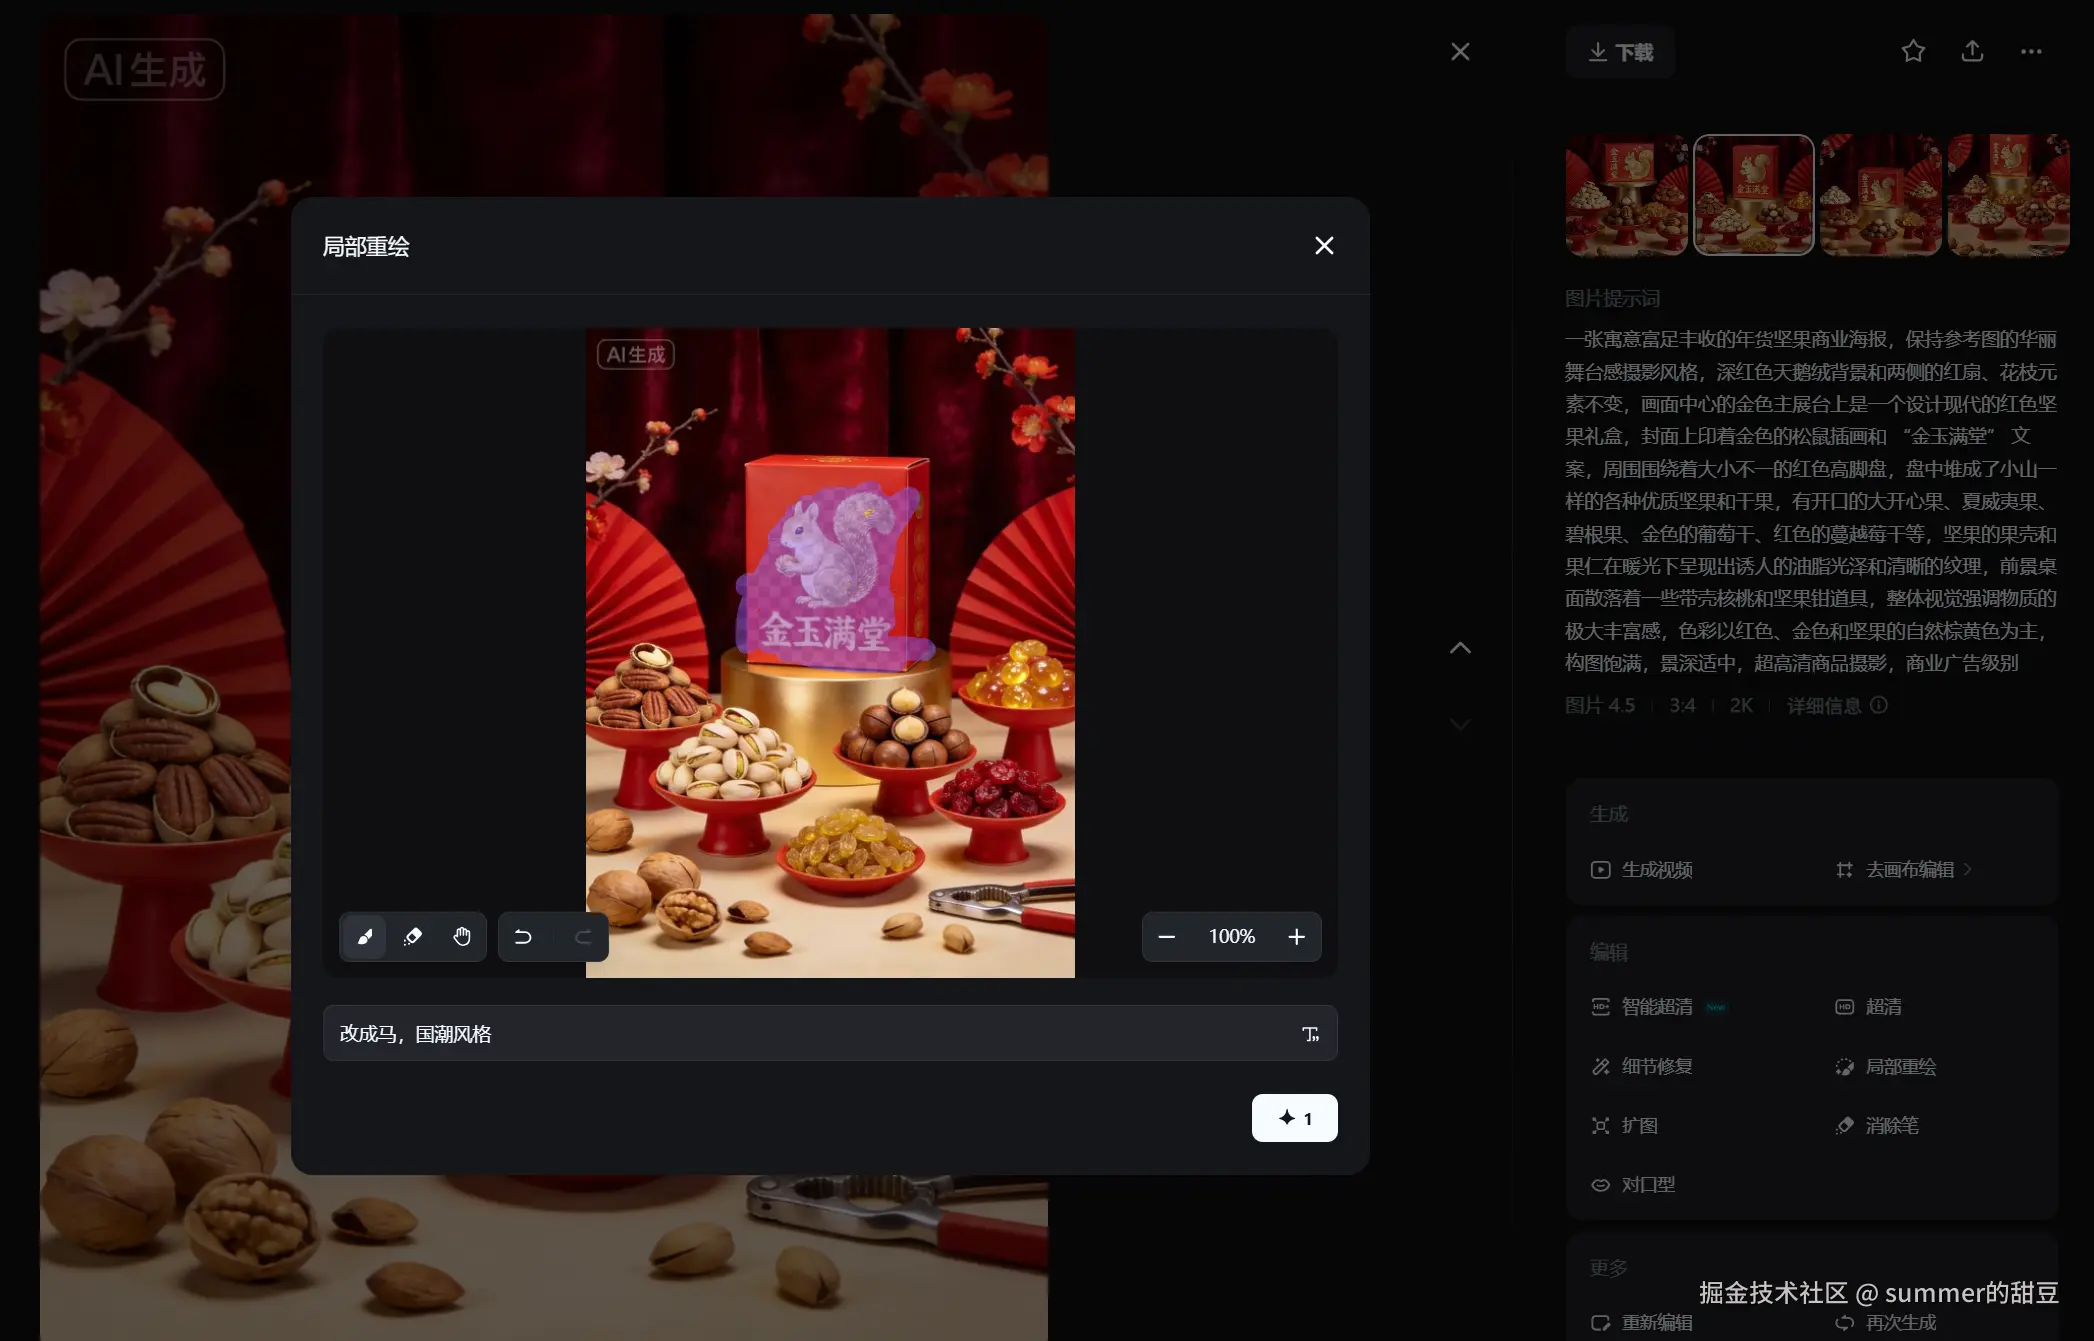Zoom in with plus button

point(1296,937)
